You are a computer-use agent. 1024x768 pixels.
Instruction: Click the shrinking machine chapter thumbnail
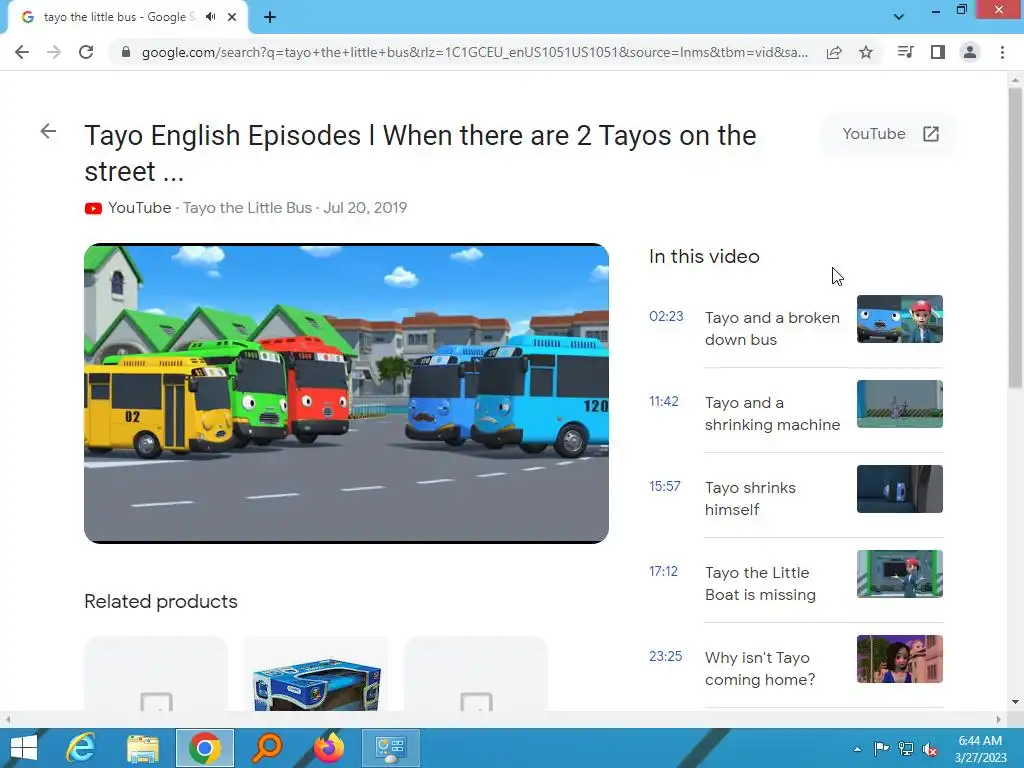point(899,404)
